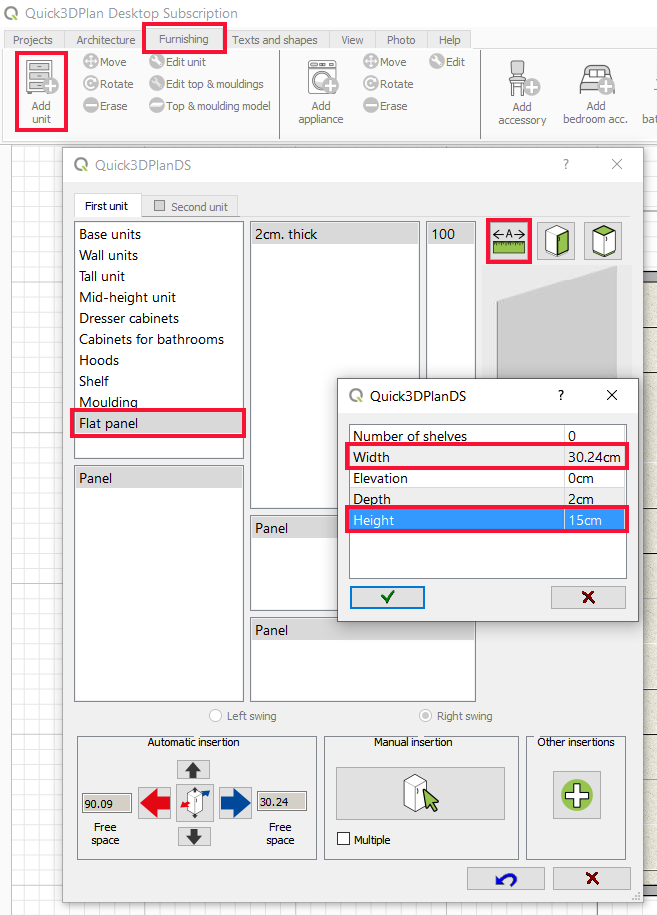Viewport: 657px width, 915px height.
Task: Click Move in the unit group
Action: (x=105, y=62)
